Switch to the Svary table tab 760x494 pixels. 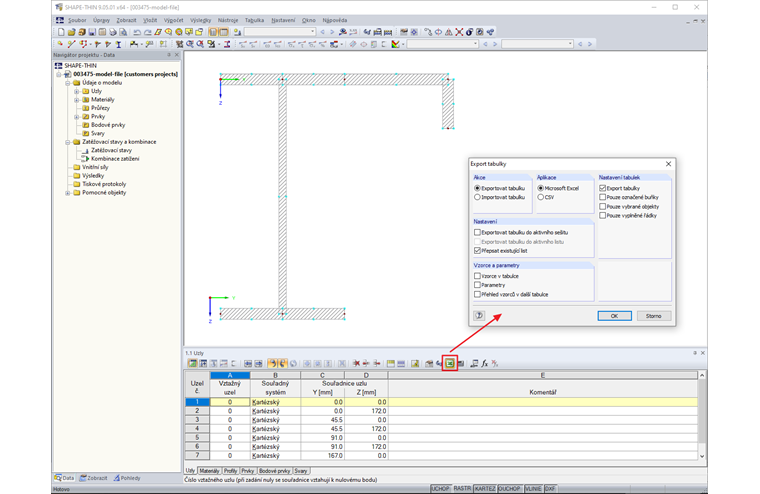coord(301,471)
